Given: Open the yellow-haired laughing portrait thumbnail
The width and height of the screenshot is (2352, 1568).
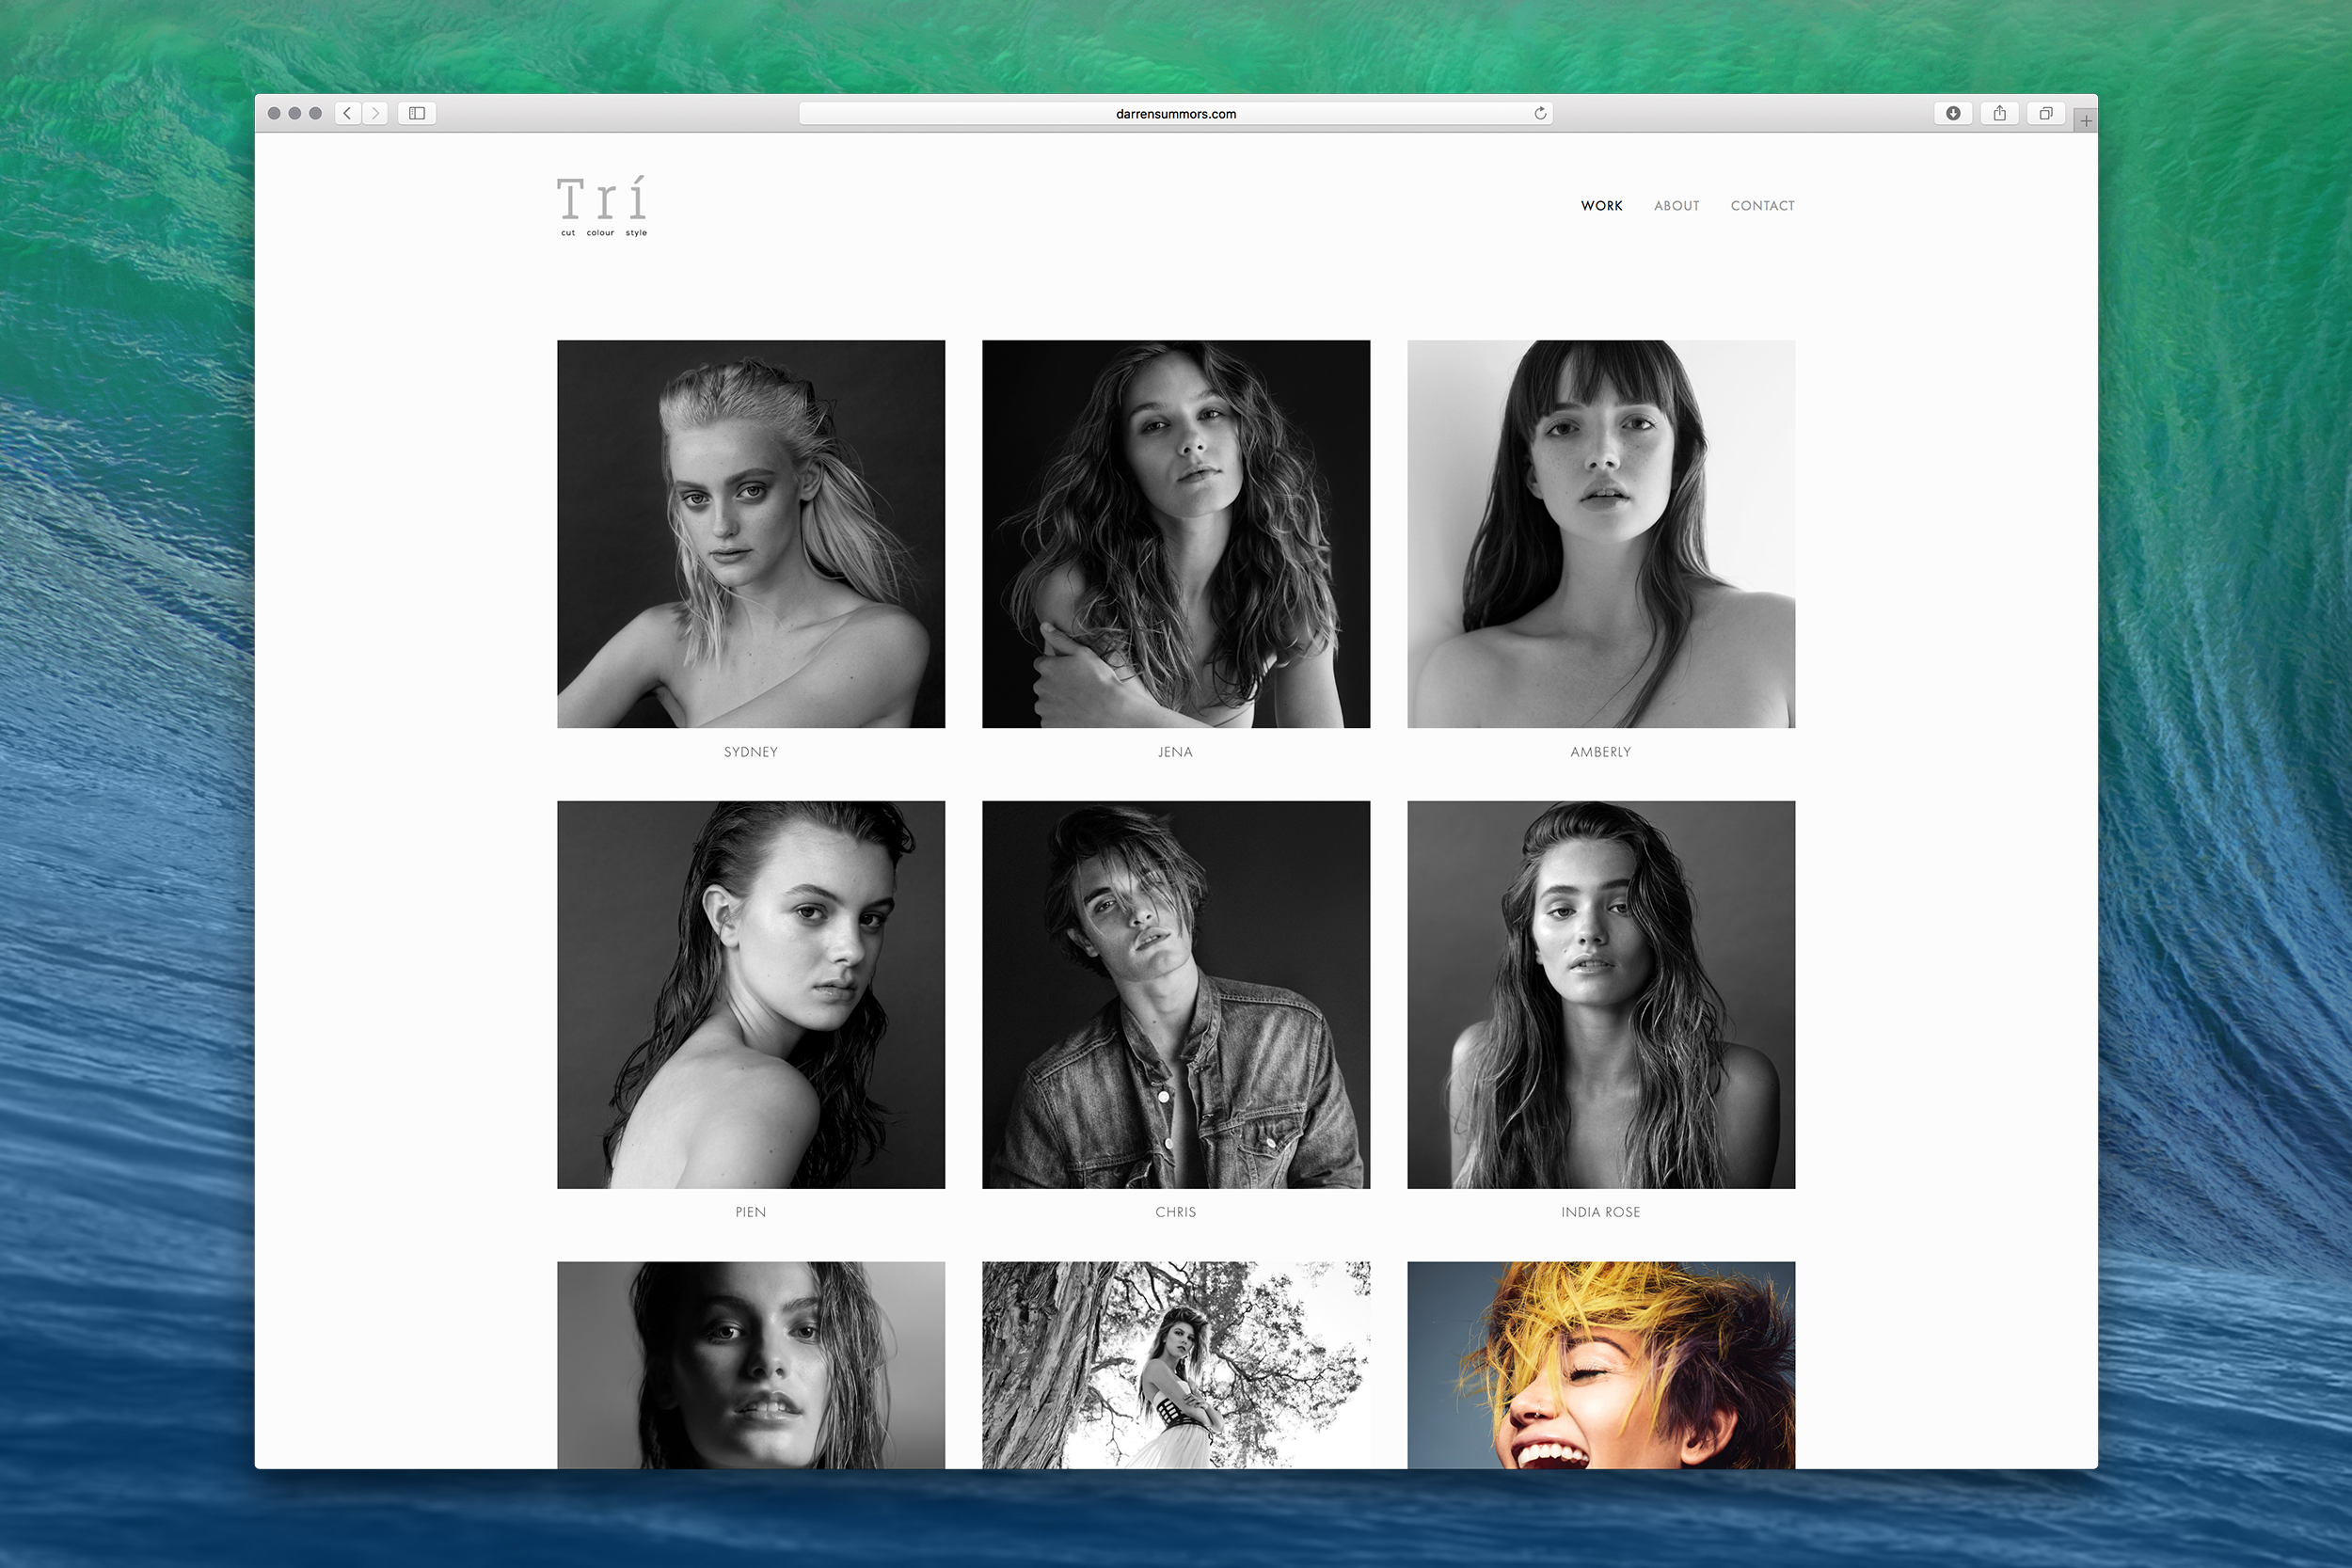Looking at the screenshot, I should point(1601,1365).
